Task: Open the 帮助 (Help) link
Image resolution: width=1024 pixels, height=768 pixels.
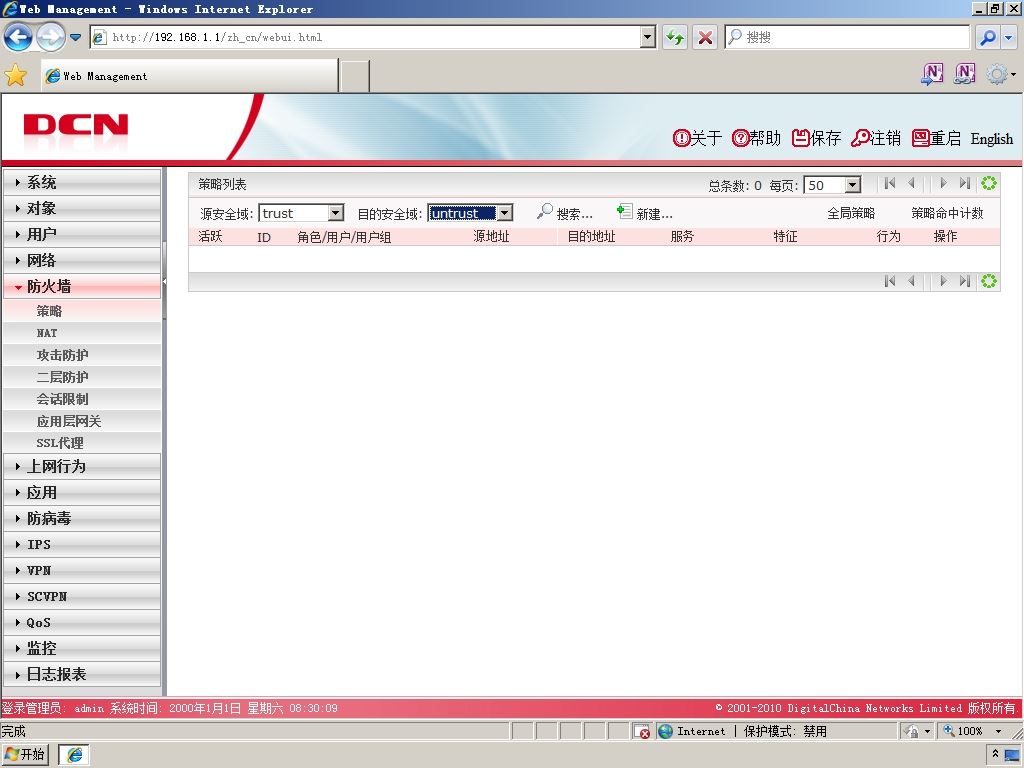Action: point(756,138)
